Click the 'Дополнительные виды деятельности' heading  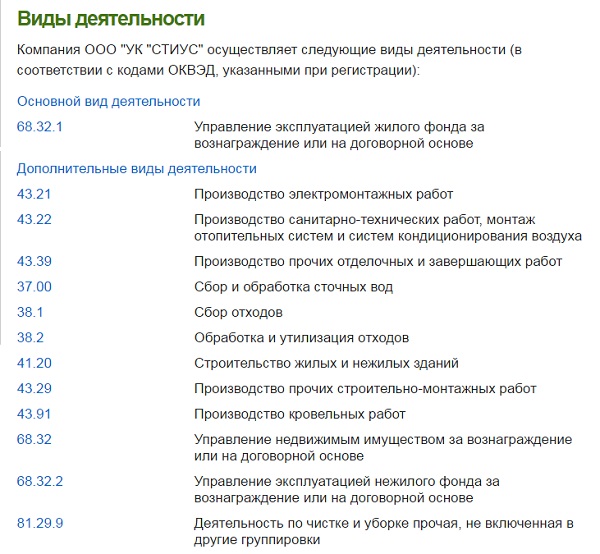[x=137, y=169]
